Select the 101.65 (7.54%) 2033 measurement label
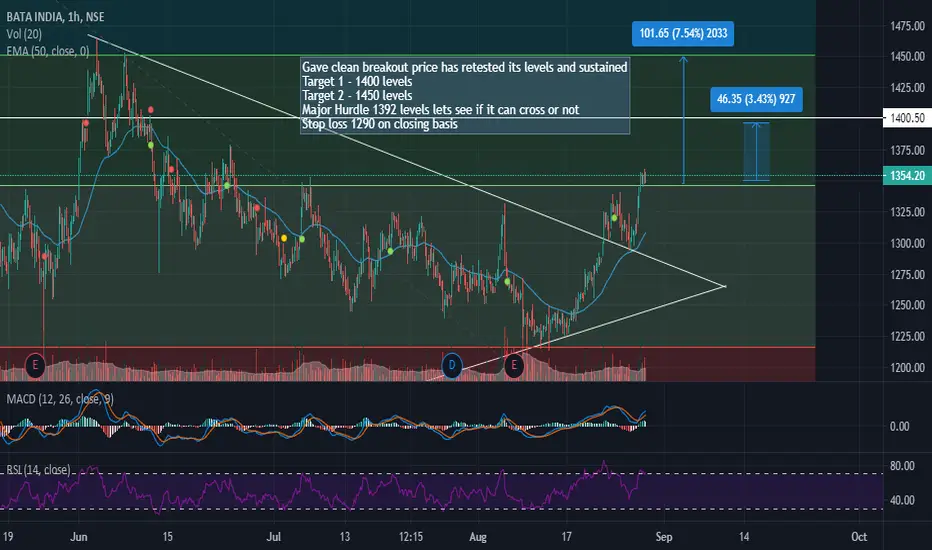This screenshot has width=932, height=550. 683,33
